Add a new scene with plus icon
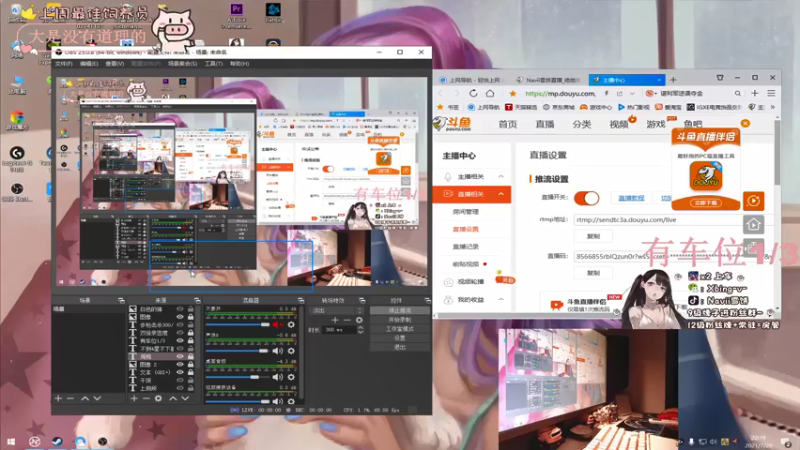This screenshot has height=450, width=800. click(58, 398)
